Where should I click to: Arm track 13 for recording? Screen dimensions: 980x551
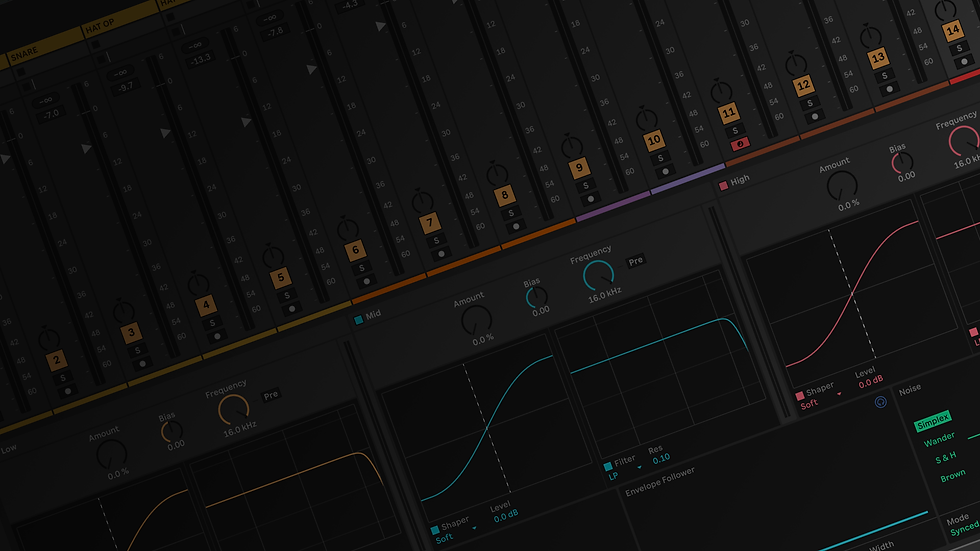889,89
